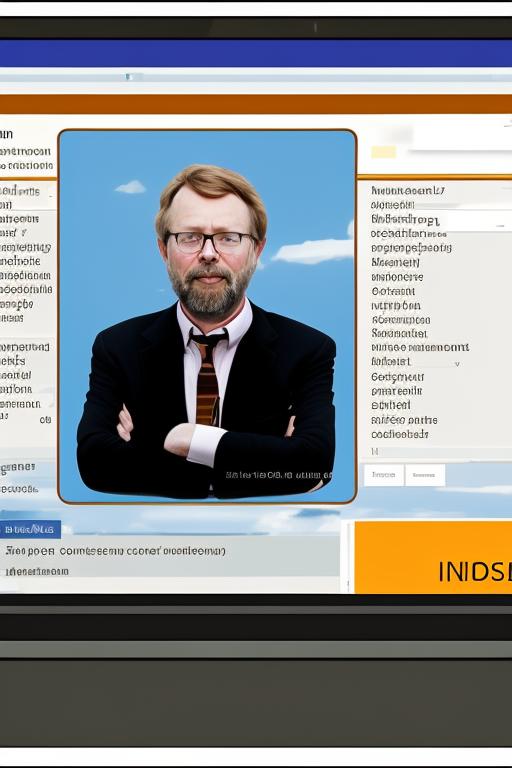This screenshot has width=512, height=768.
Task: Click the blue header bar at the top
Action: pos(256,53)
